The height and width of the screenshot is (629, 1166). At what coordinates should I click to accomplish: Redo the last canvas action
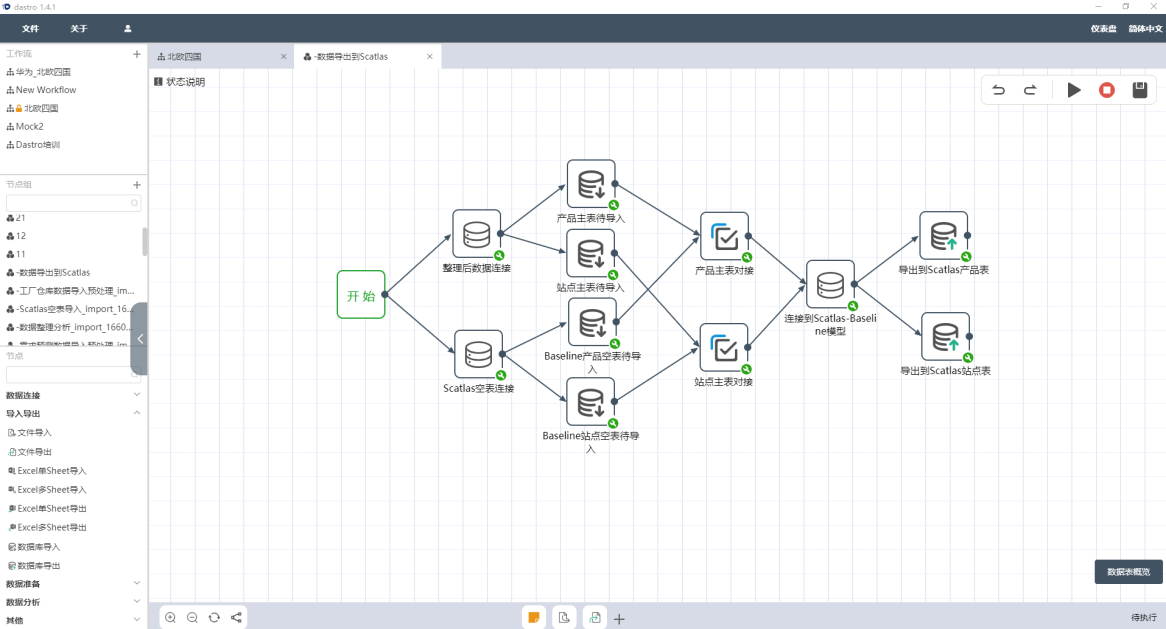point(1030,90)
